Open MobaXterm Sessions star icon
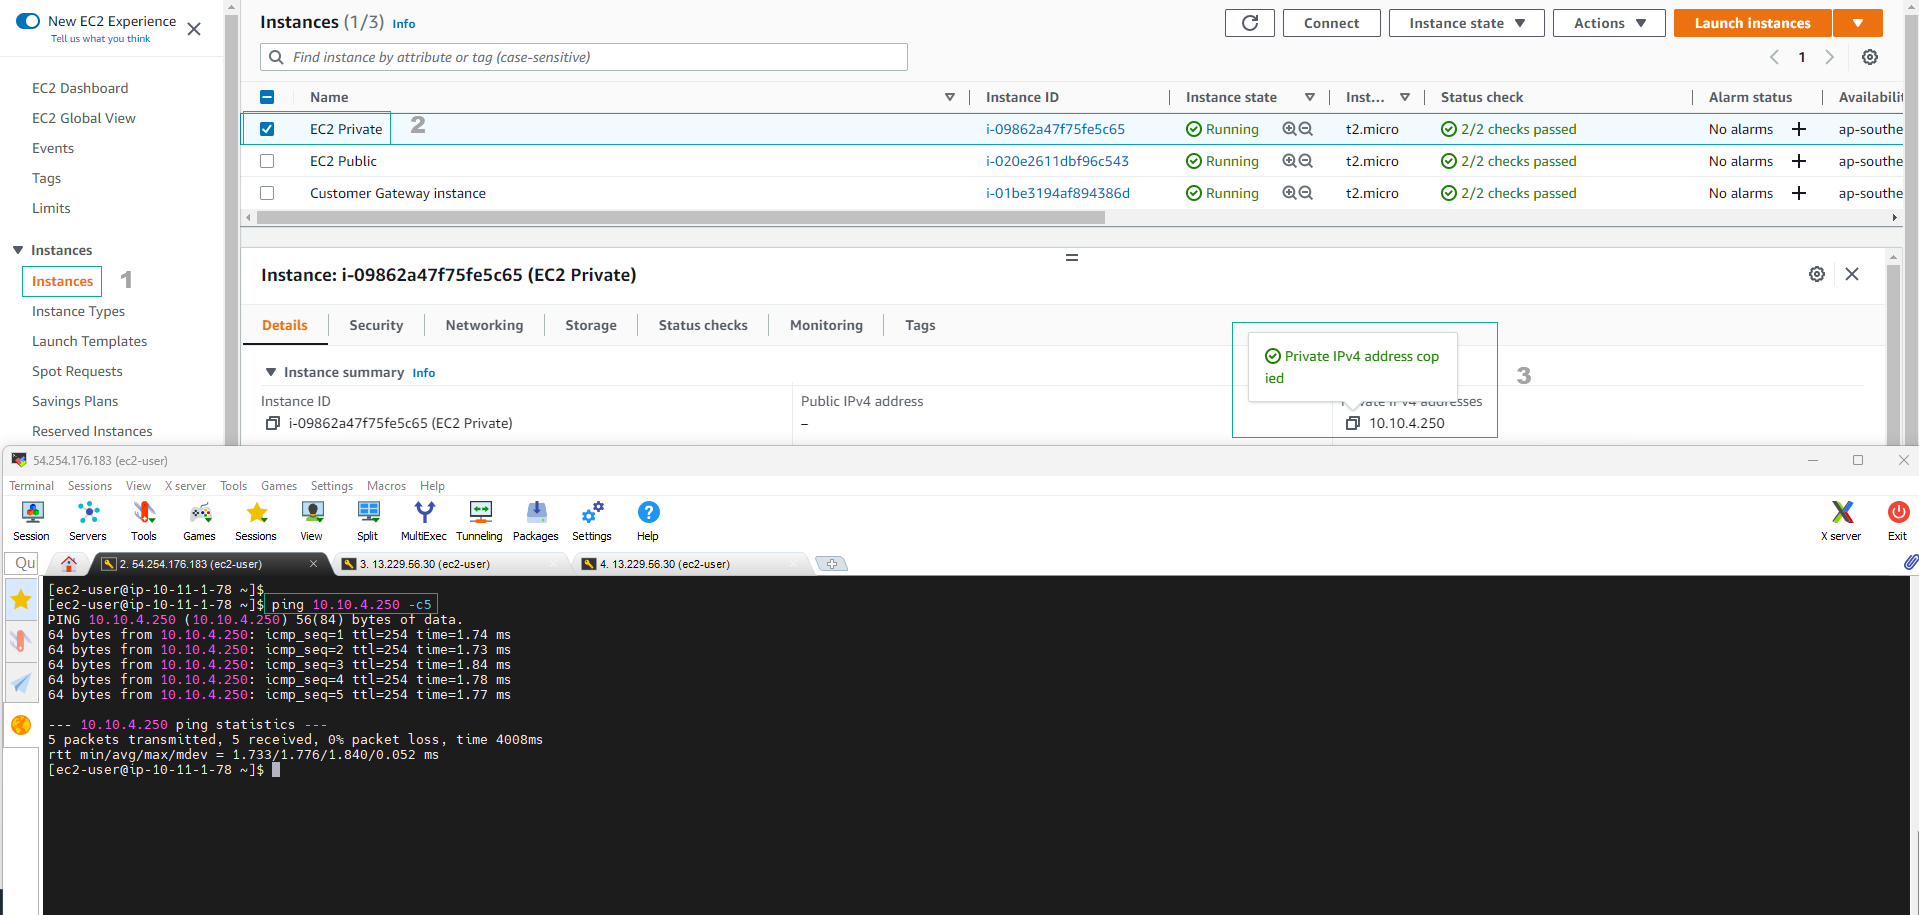 pyautogui.click(x=256, y=520)
